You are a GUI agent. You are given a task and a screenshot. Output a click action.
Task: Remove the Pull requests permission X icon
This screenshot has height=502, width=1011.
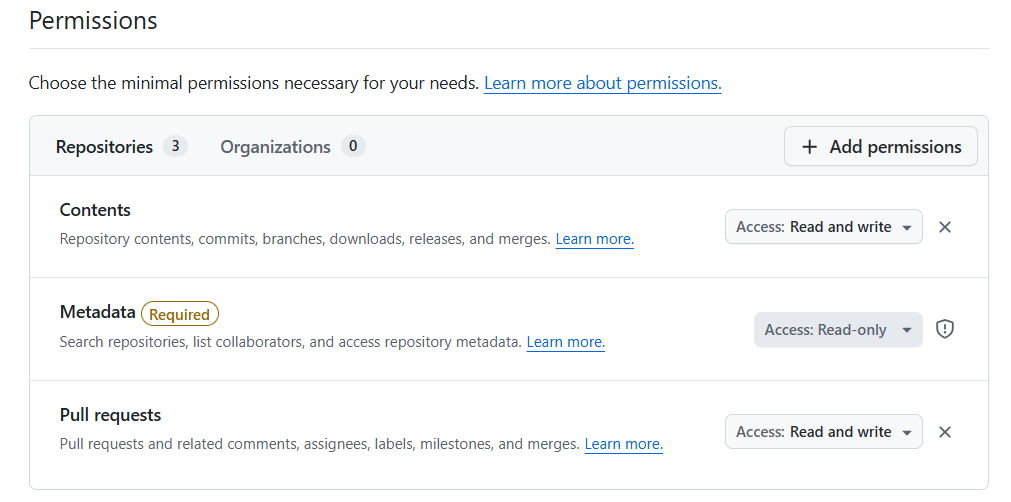(x=944, y=432)
